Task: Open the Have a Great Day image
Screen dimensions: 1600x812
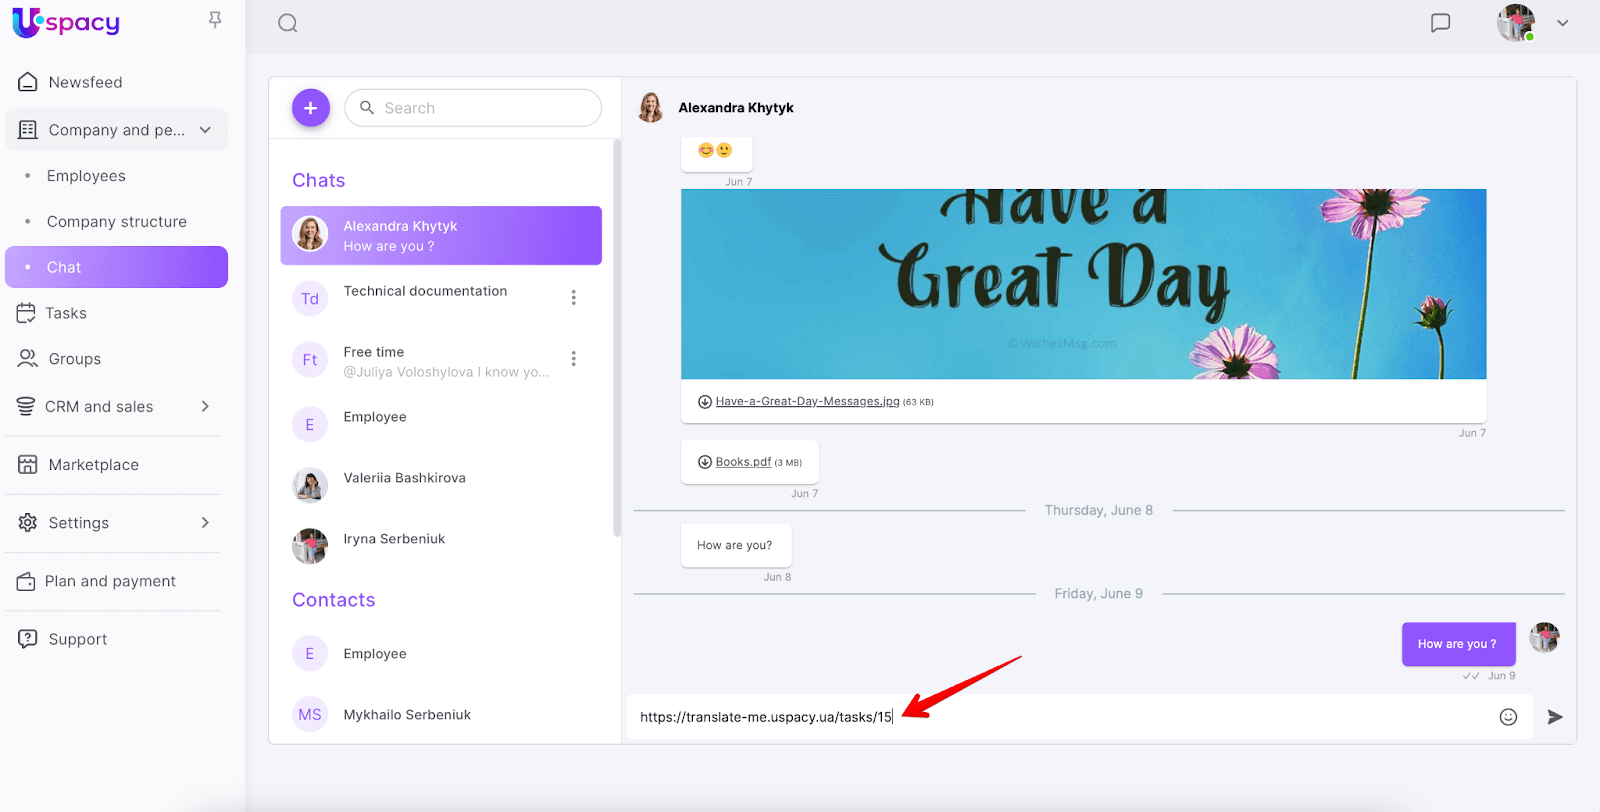Action: point(1083,284)
